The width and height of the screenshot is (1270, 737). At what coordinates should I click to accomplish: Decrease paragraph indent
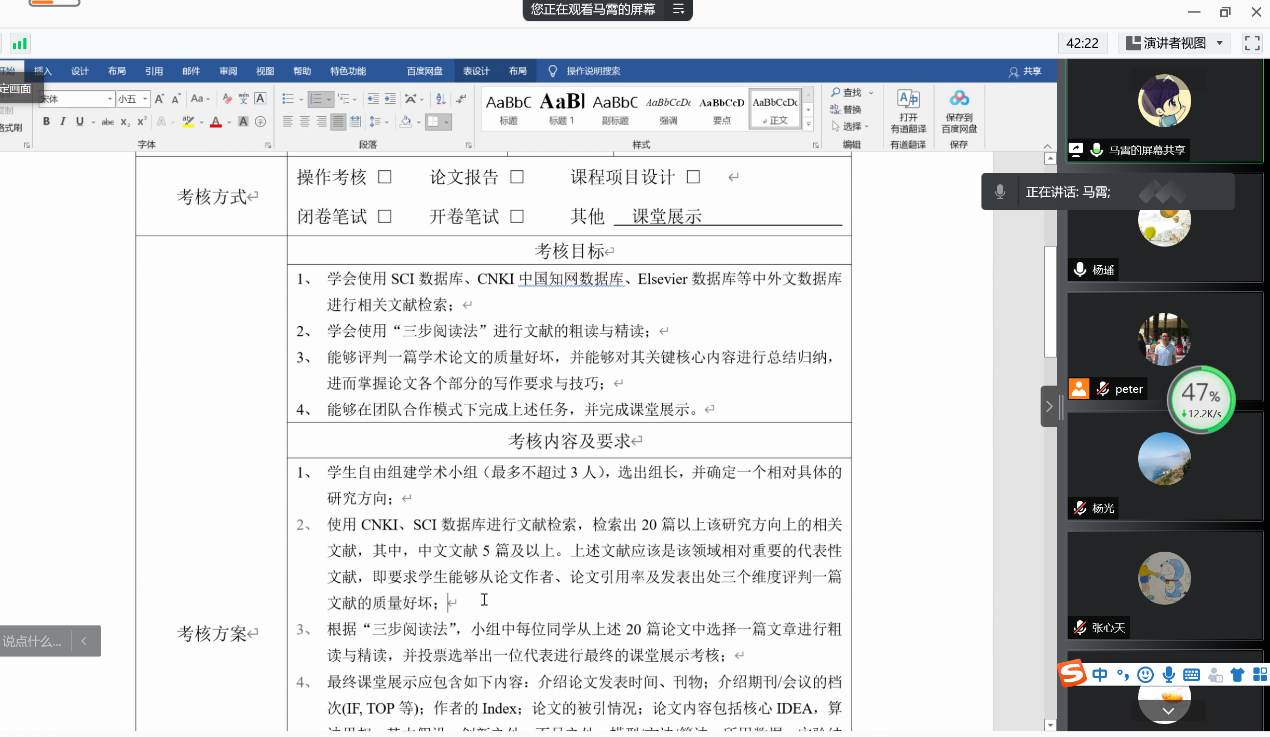coord(374,99)
